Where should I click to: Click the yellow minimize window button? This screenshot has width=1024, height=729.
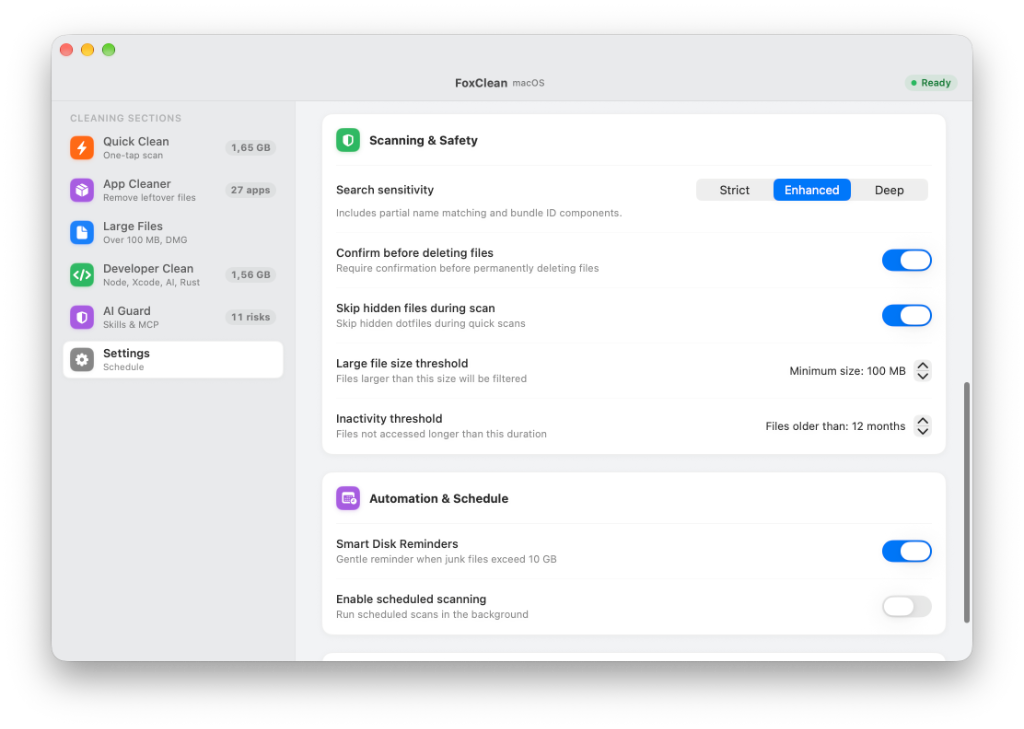click(88, 50)
